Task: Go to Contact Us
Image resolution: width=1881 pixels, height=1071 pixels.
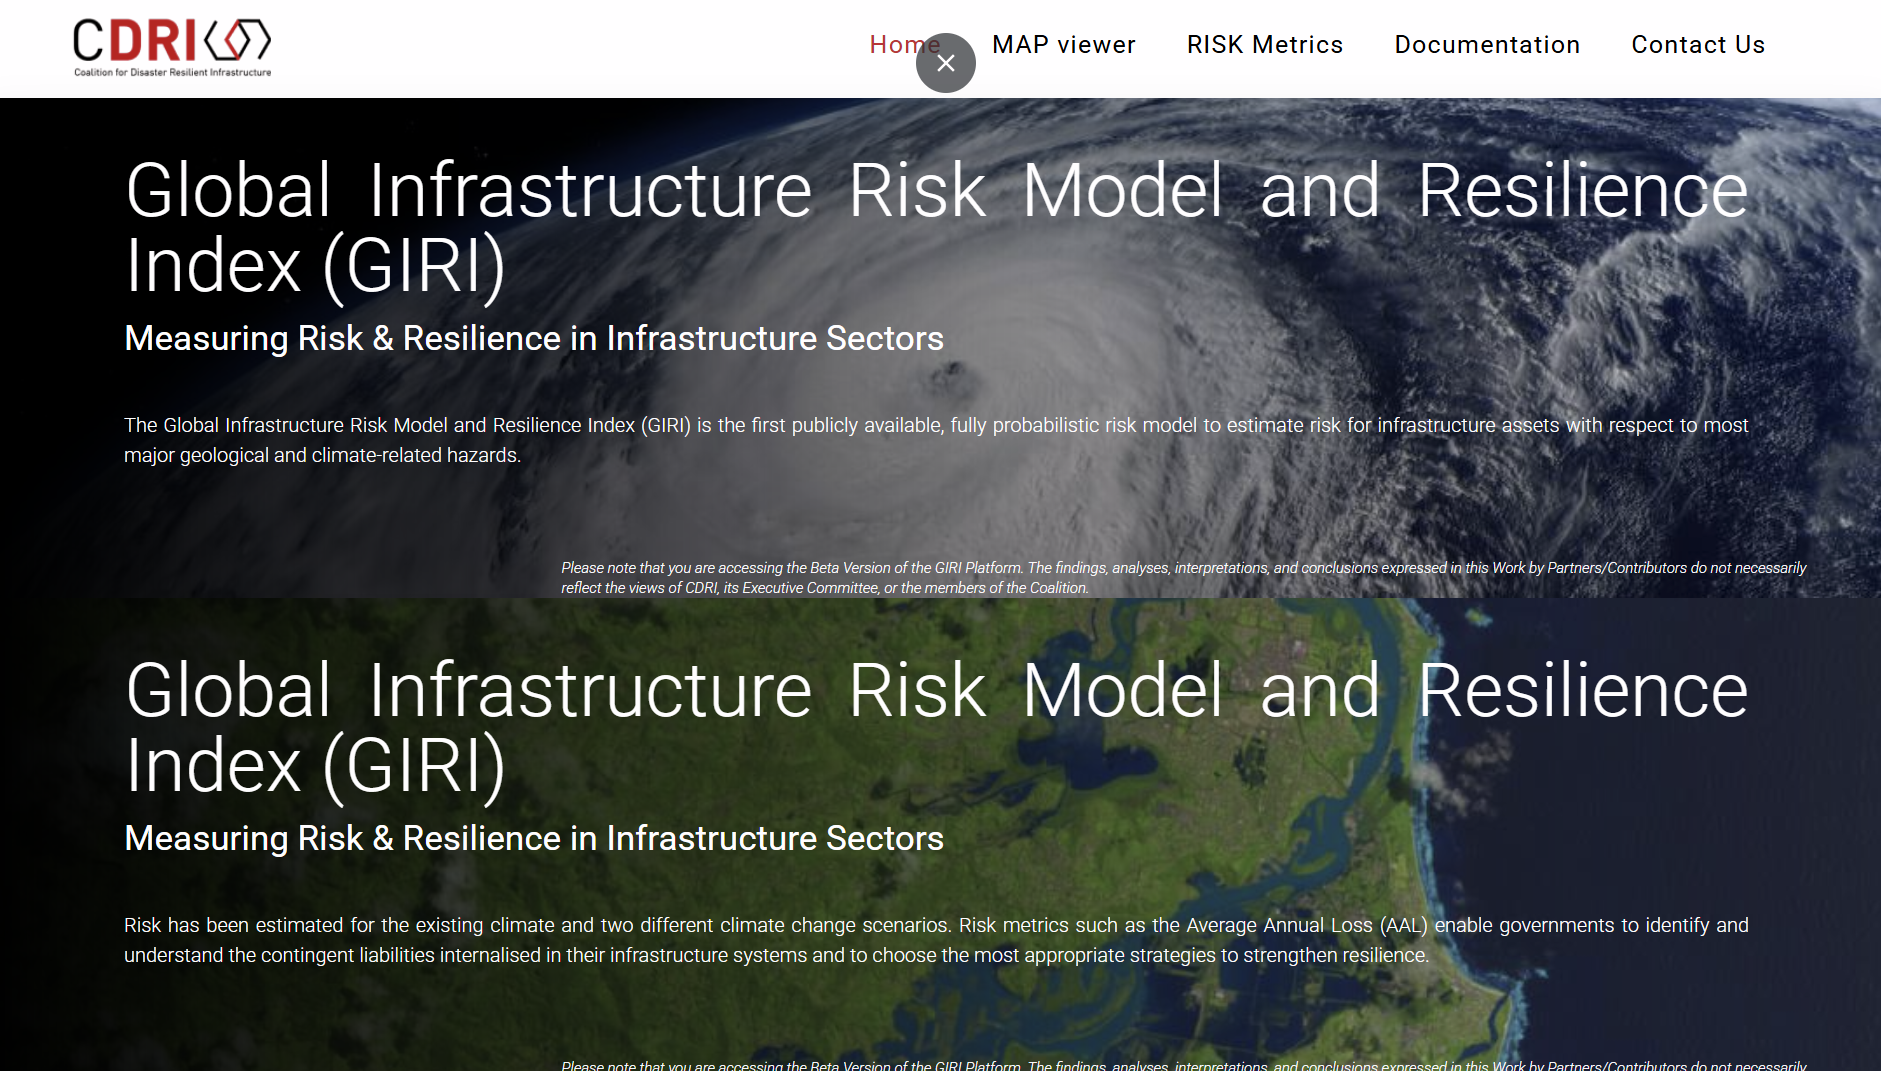Action: click(x=1697, y=44)
